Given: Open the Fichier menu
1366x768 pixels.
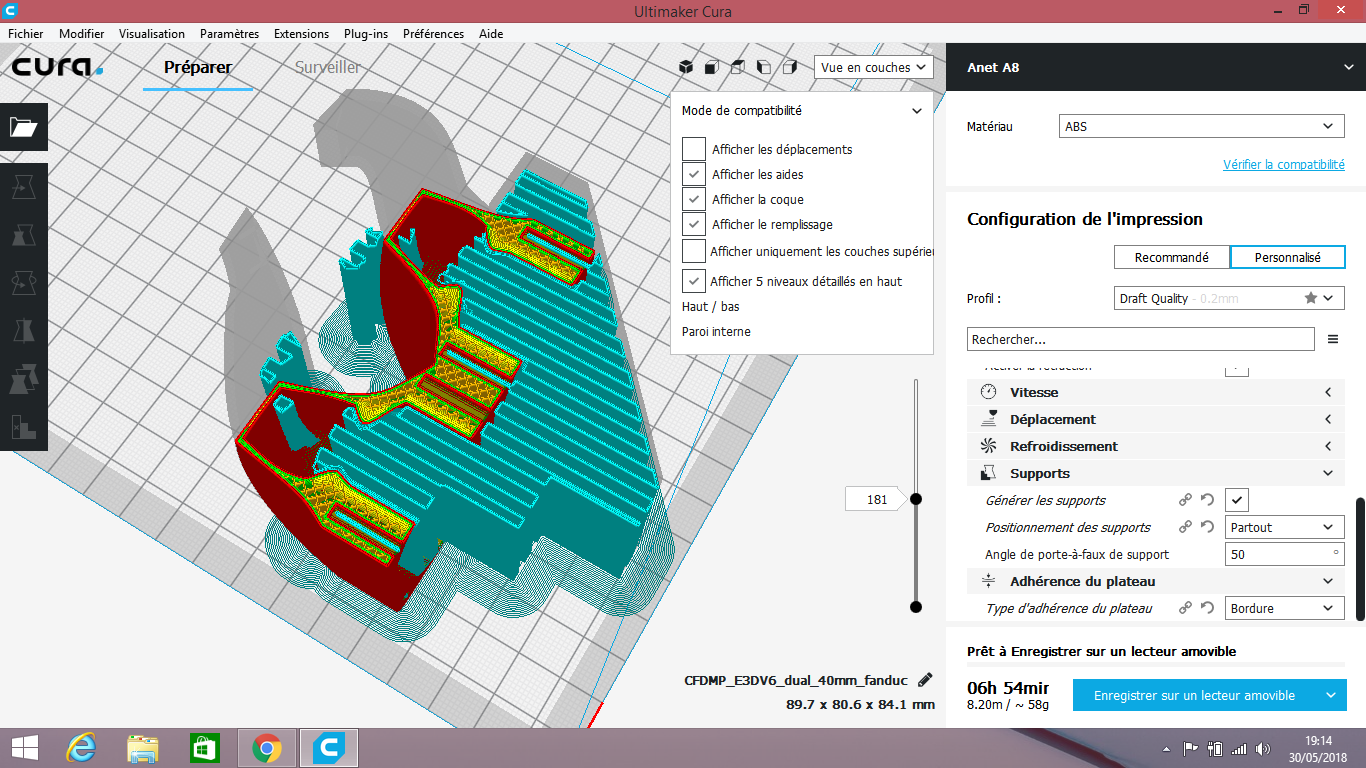Looking at the screenshot, I should (x=26, y=33).
